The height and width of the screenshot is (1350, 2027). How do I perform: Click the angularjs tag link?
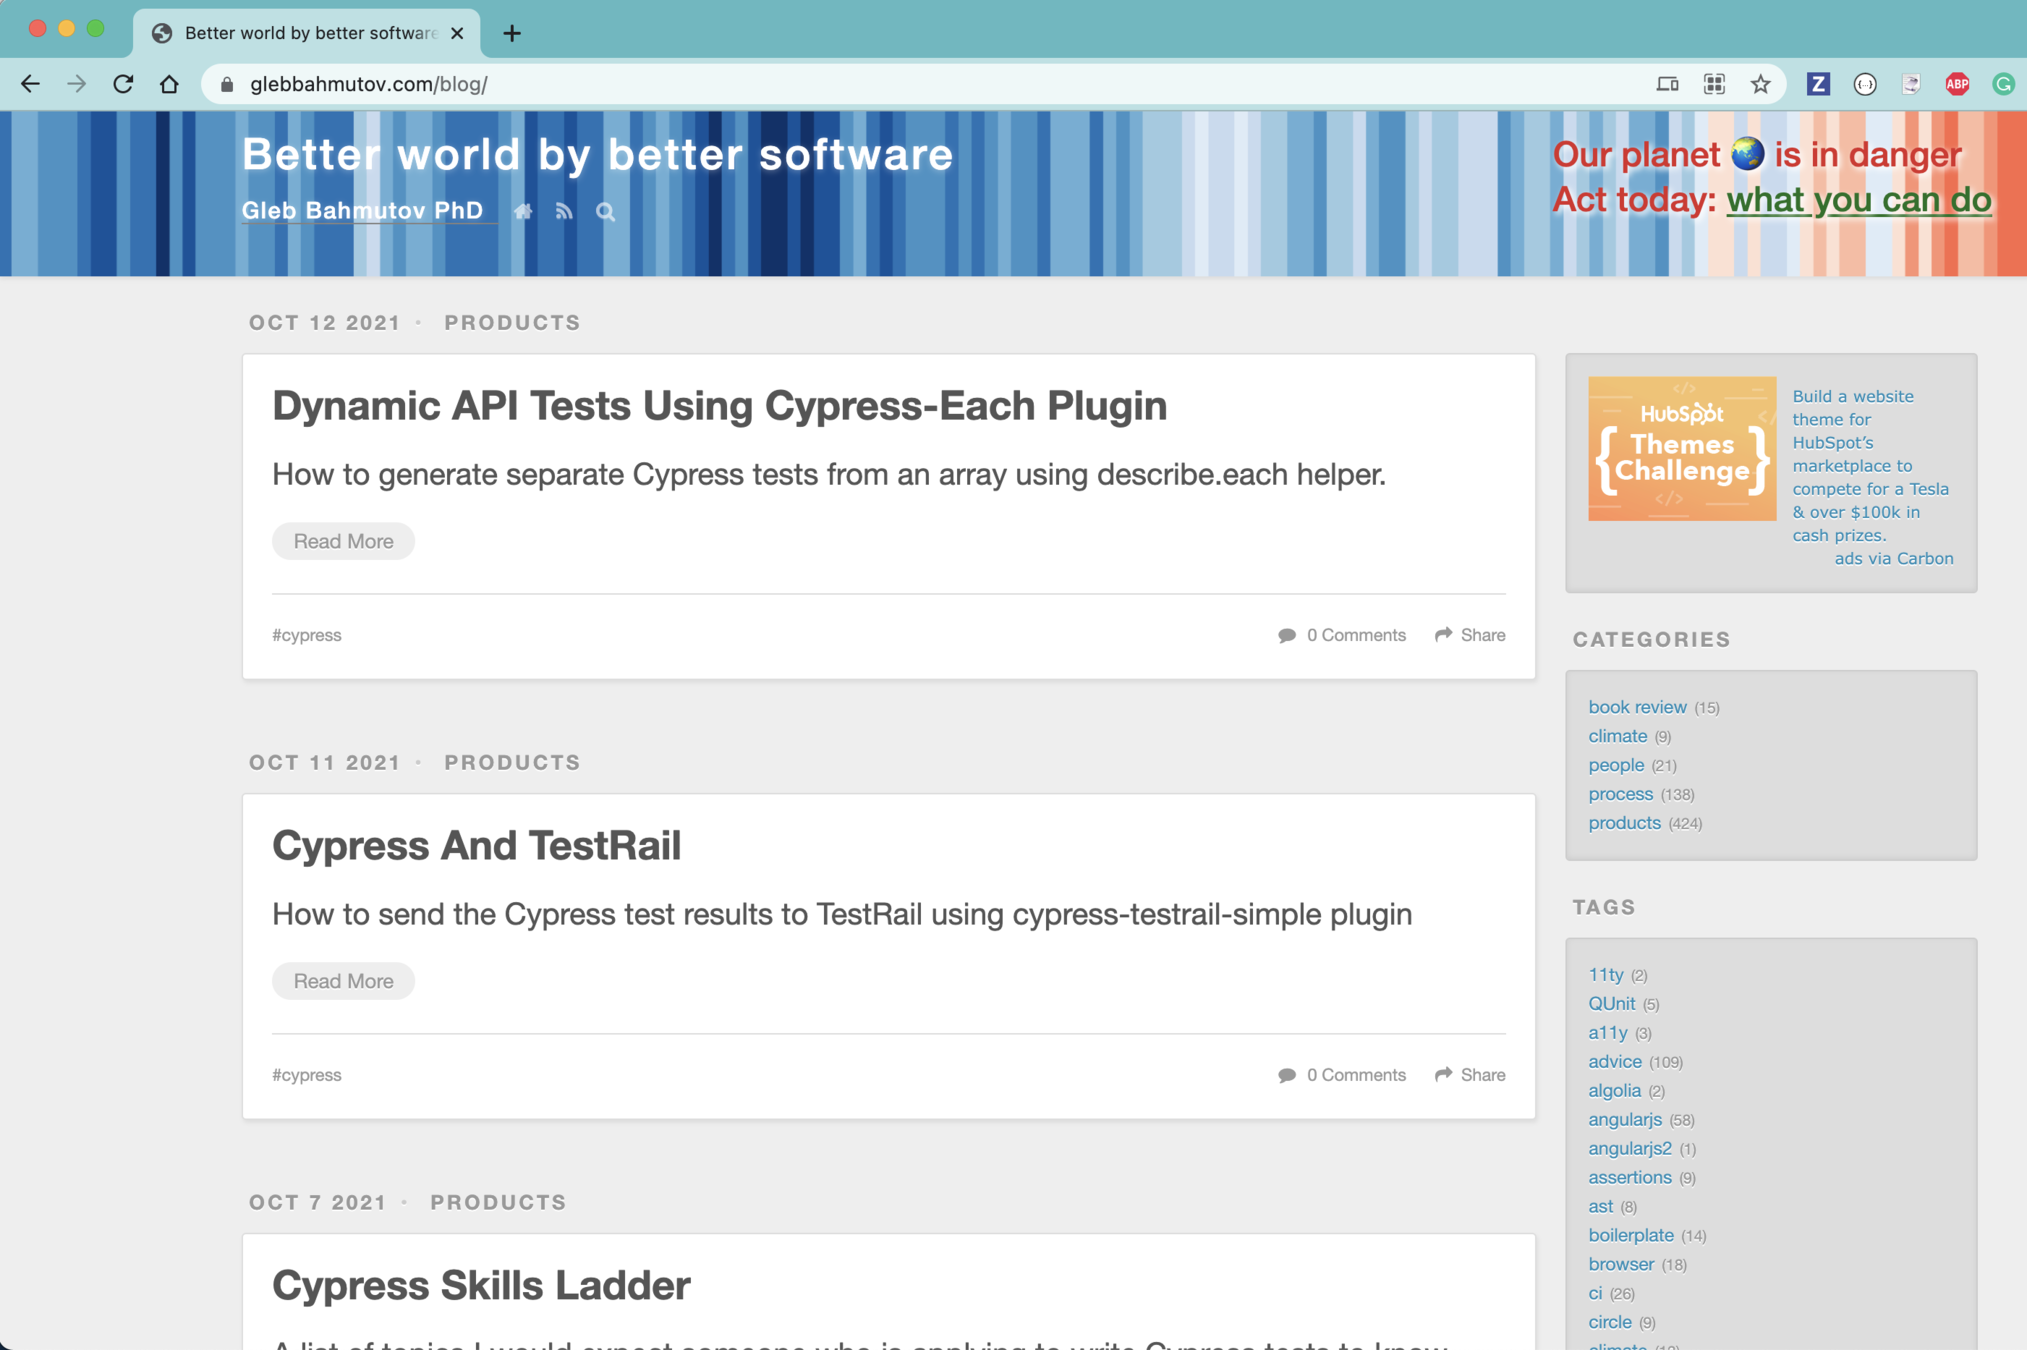[1624, 1119]
